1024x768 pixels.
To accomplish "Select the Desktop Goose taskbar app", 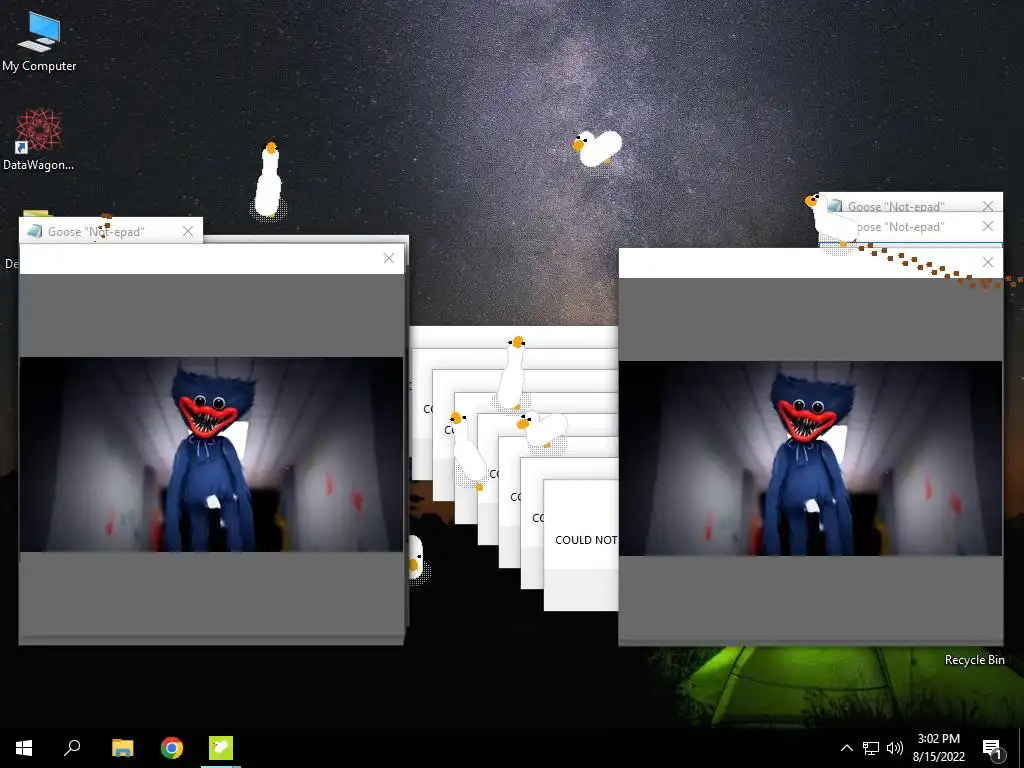I will point(221,748).
